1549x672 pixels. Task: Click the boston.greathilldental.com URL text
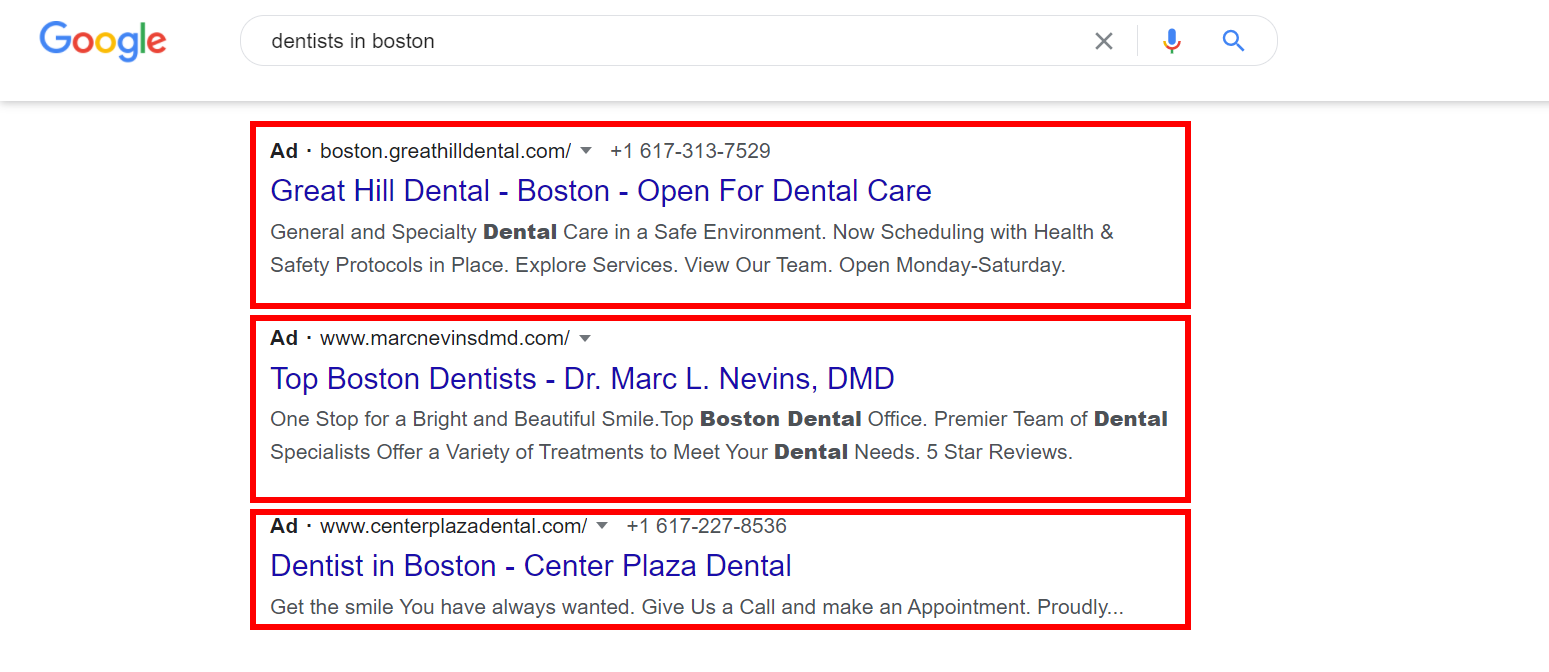tap(445, 151)
